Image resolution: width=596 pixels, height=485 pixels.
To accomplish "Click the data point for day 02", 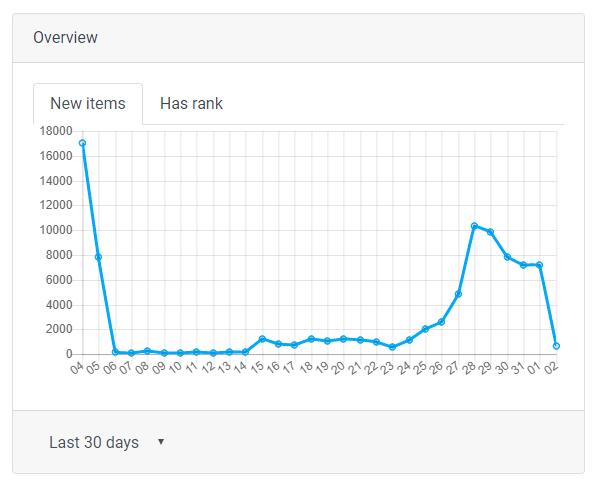I will [556, 346].
